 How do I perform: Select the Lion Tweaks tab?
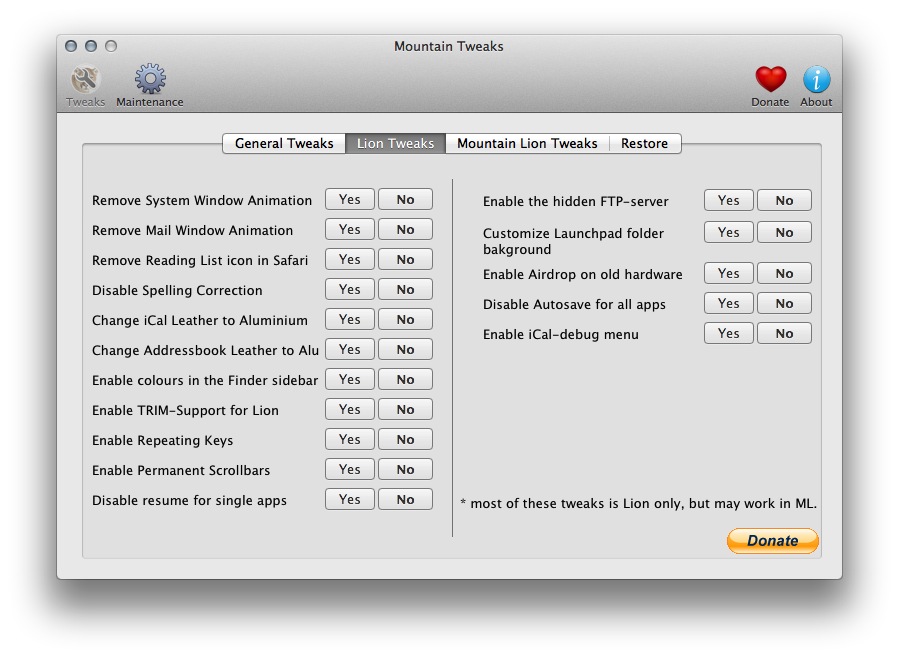pyautogui.click(x=395, y=143)
